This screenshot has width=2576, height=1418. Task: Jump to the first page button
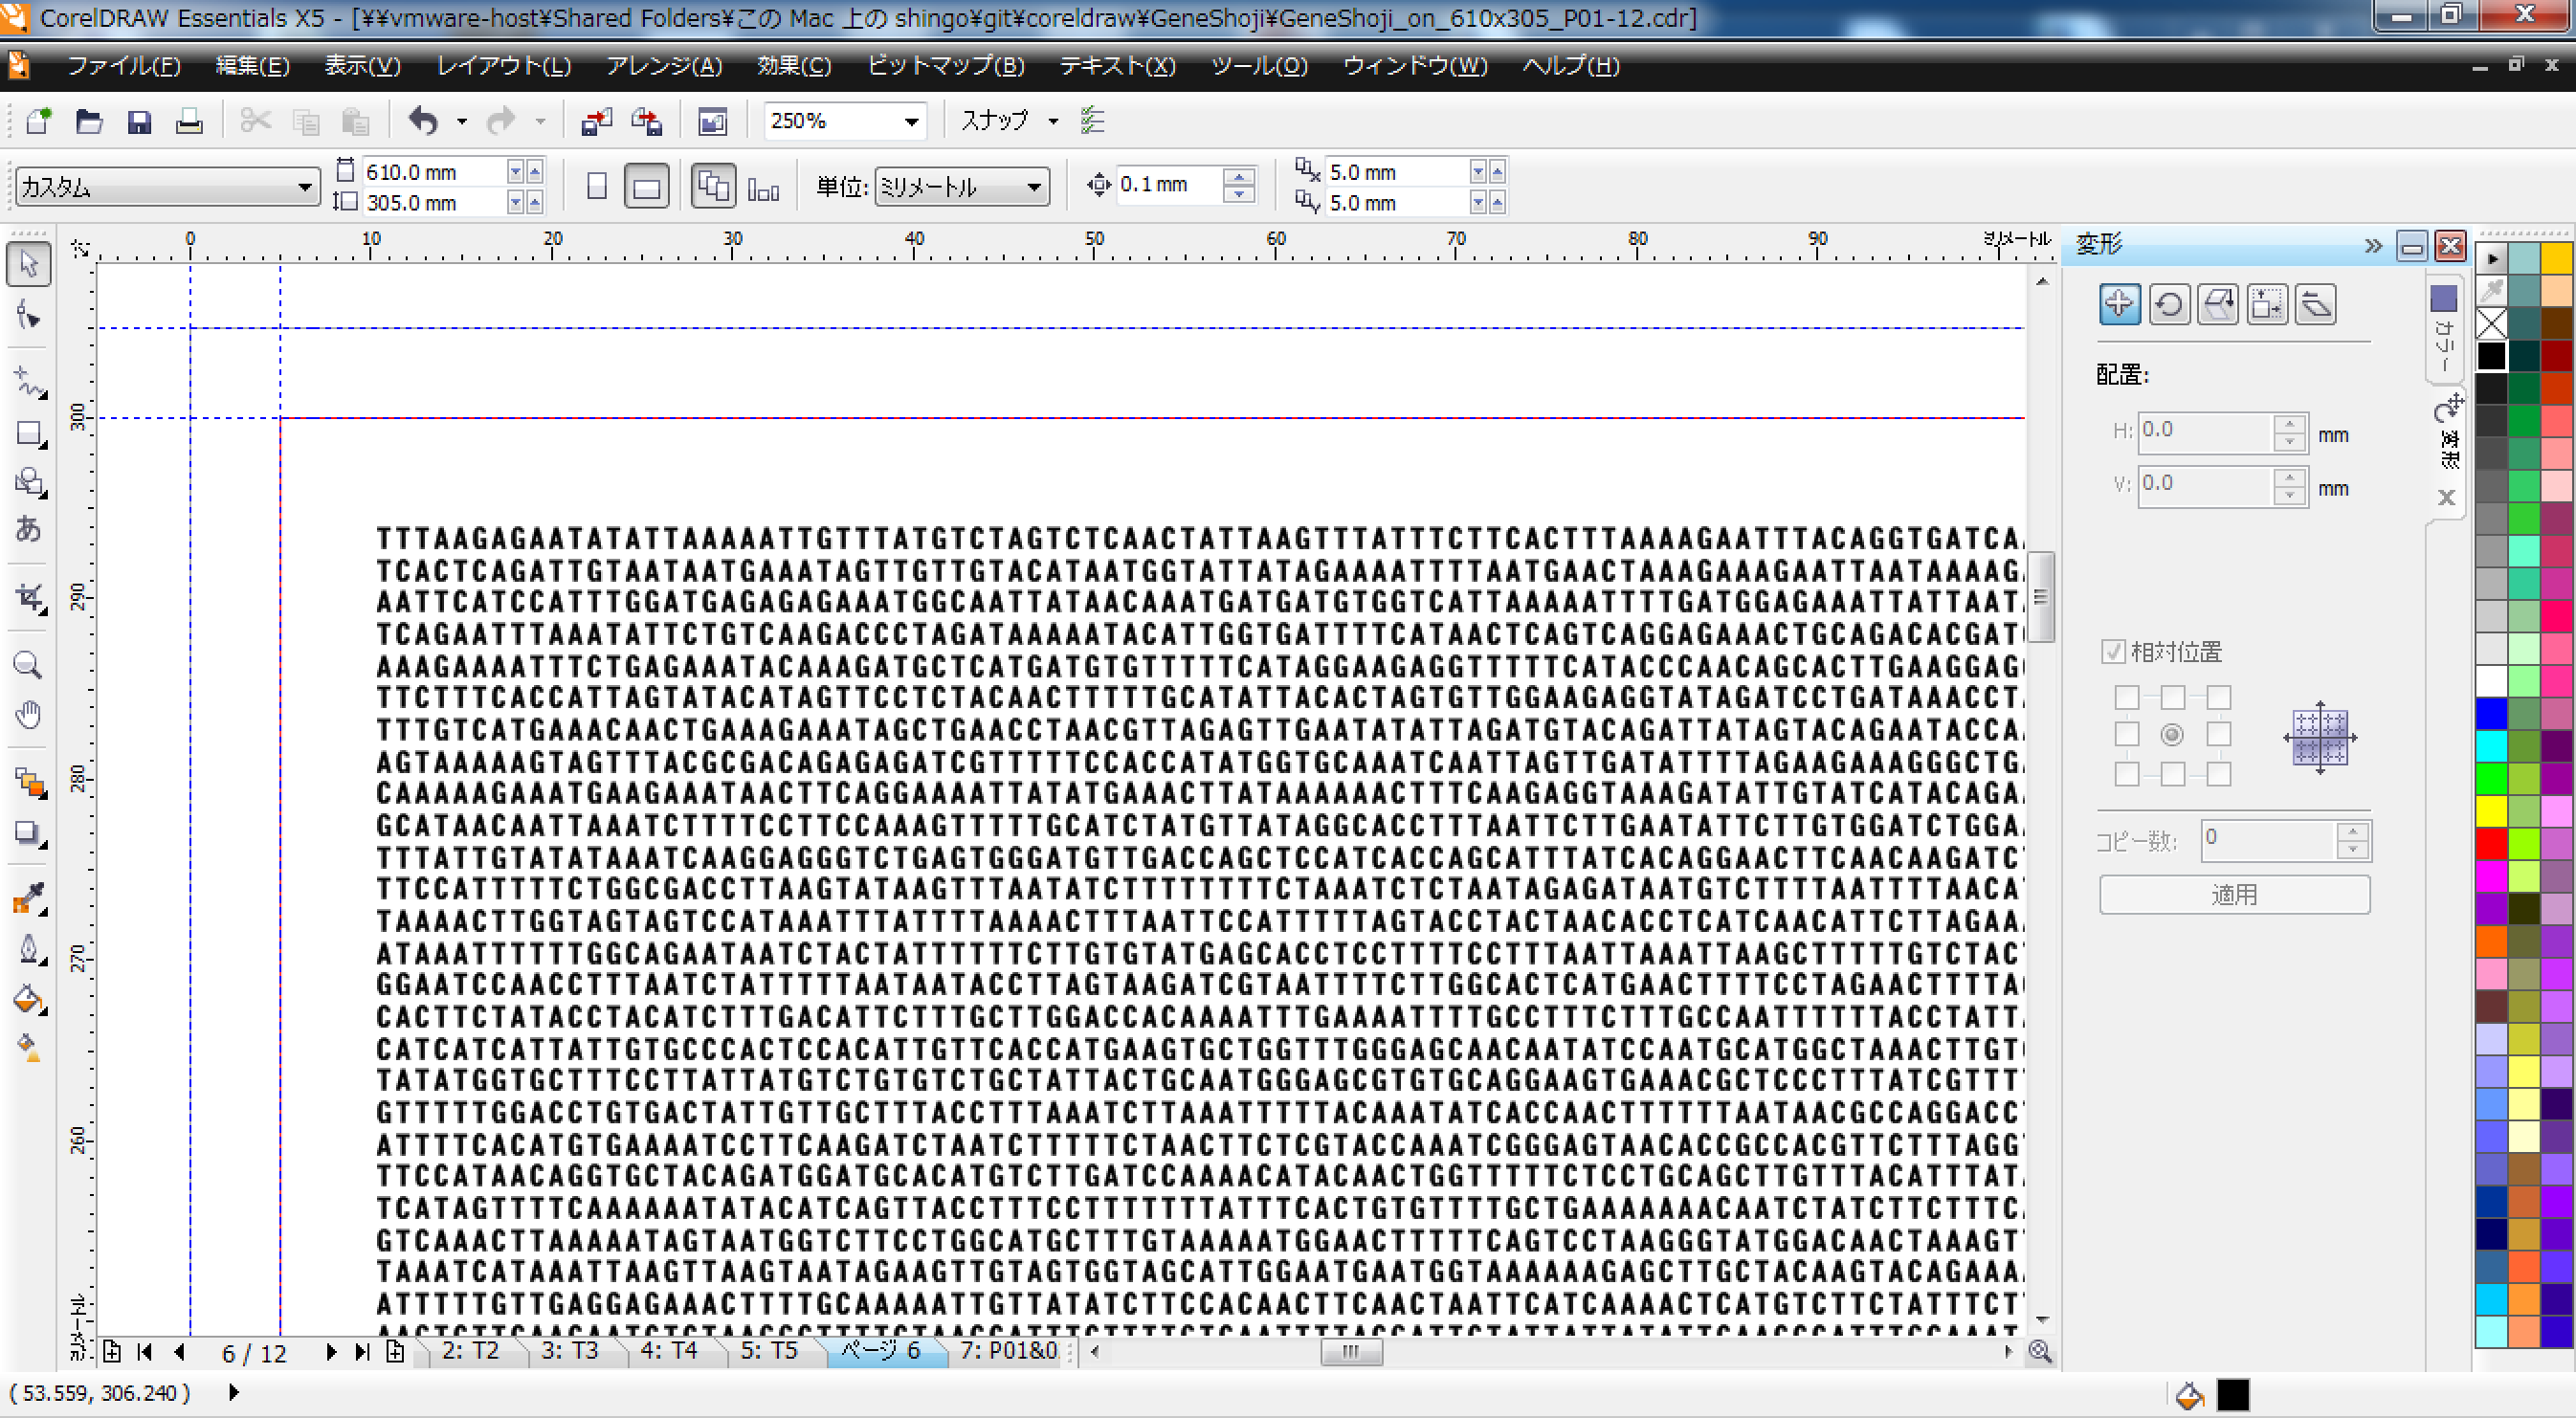[145, 1352]
